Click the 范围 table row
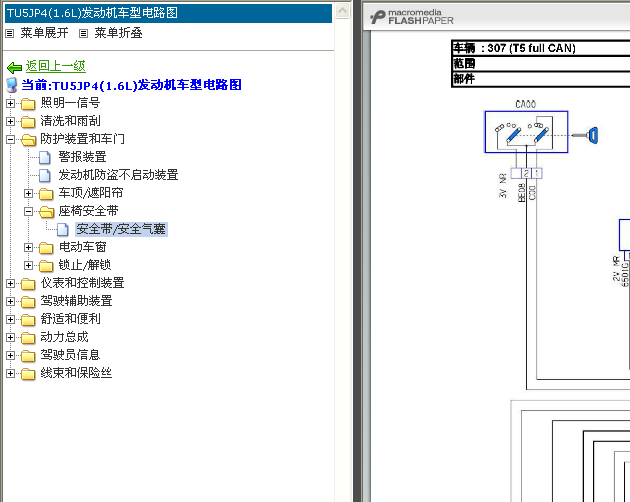This screenshot has width=630, height=502. [x=541, y=64]
